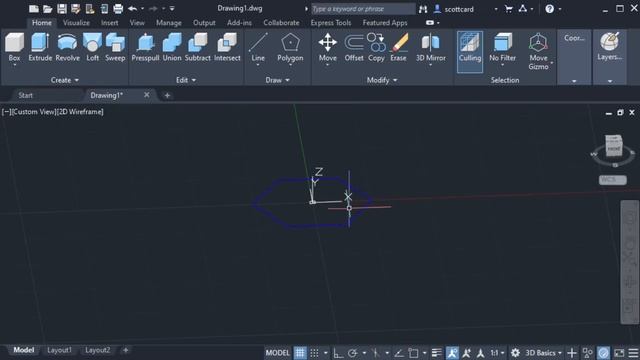This screenshot has height=360, width=640.
Task: Toggle hardware acceleration status icon
Action: point(603,353)
